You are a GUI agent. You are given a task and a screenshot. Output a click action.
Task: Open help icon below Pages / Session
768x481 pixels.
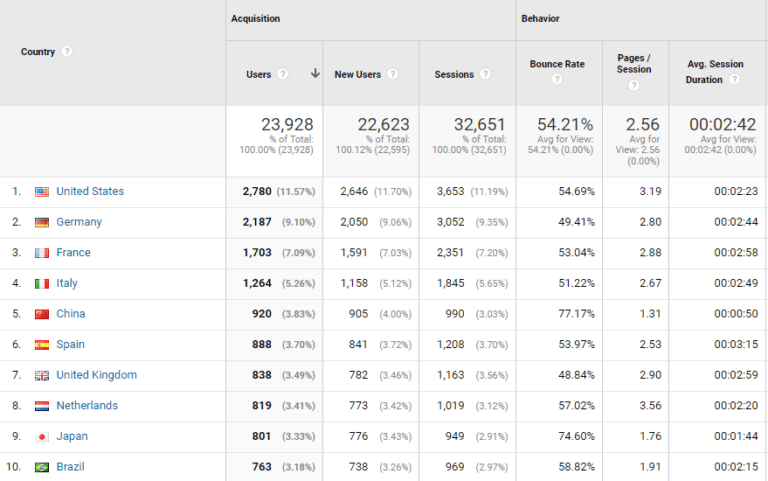point(634,85)
